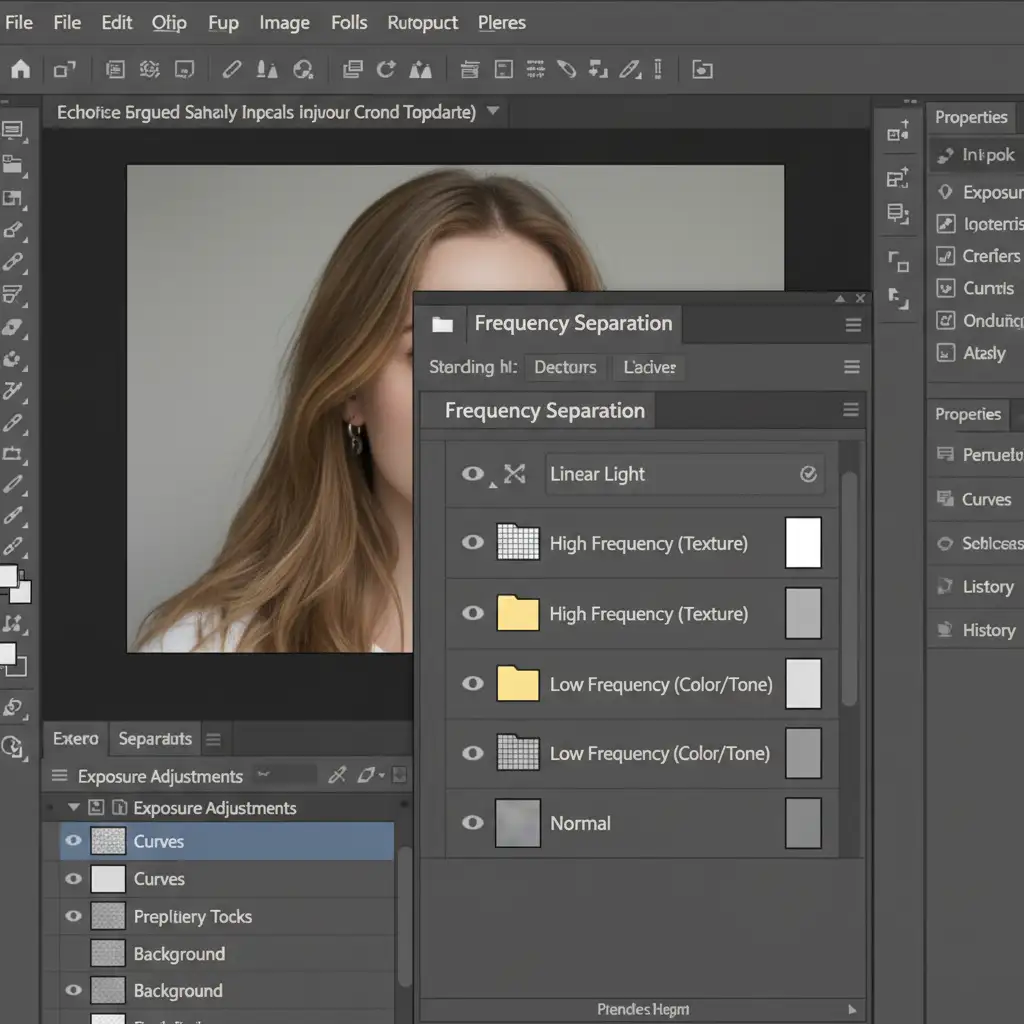Toggle the Linear Light check circle
This screenshot has width=1024, height=1024.
pos(808,474)
